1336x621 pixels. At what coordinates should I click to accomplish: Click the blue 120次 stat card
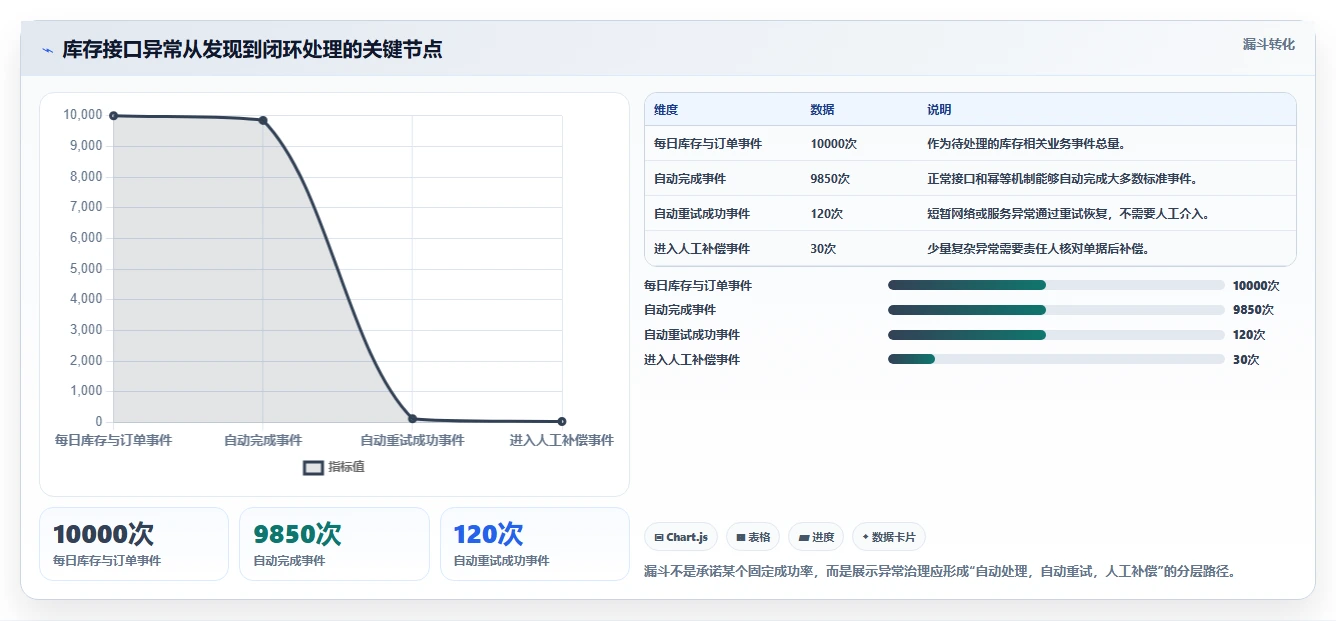coord(535,544)
